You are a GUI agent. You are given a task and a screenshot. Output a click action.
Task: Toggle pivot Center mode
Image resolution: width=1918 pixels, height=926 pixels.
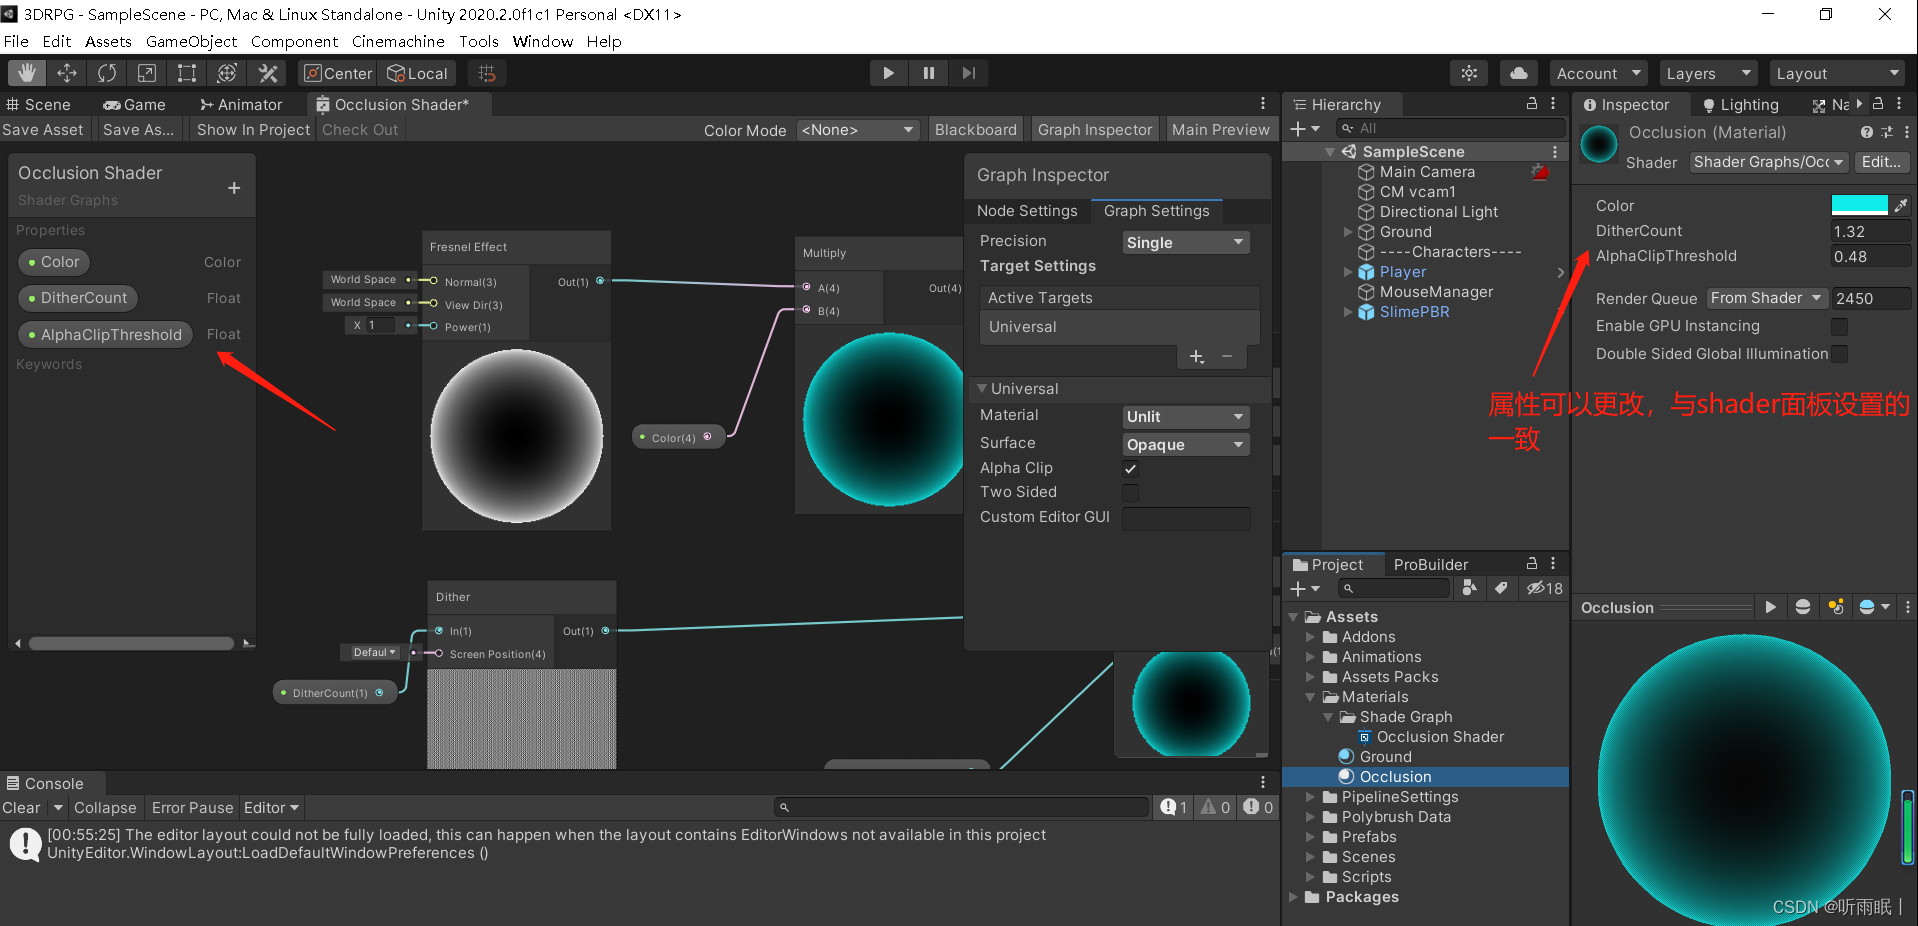[338, 73]
